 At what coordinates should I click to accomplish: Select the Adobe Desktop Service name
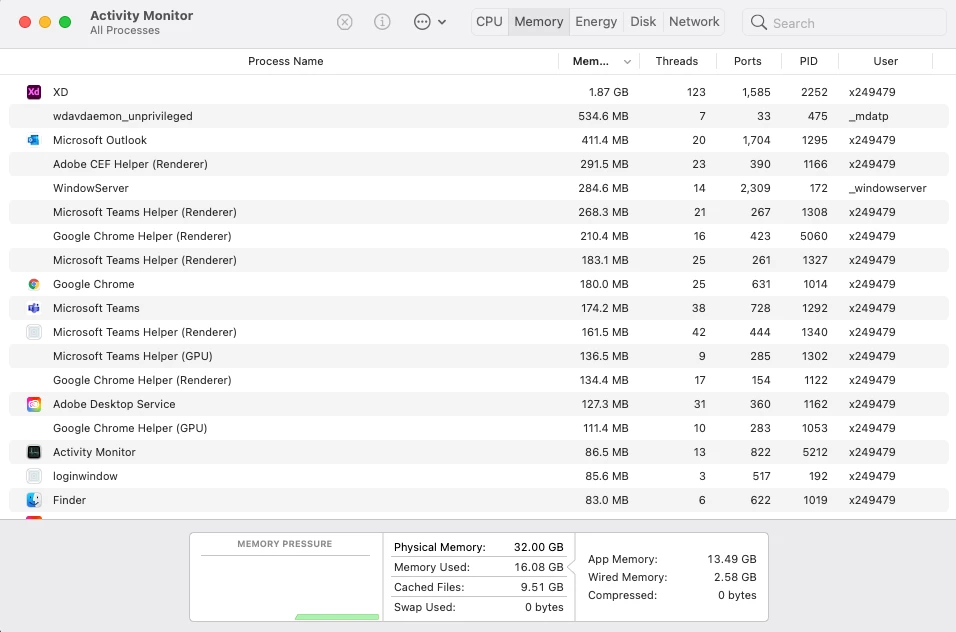point(114,404)
